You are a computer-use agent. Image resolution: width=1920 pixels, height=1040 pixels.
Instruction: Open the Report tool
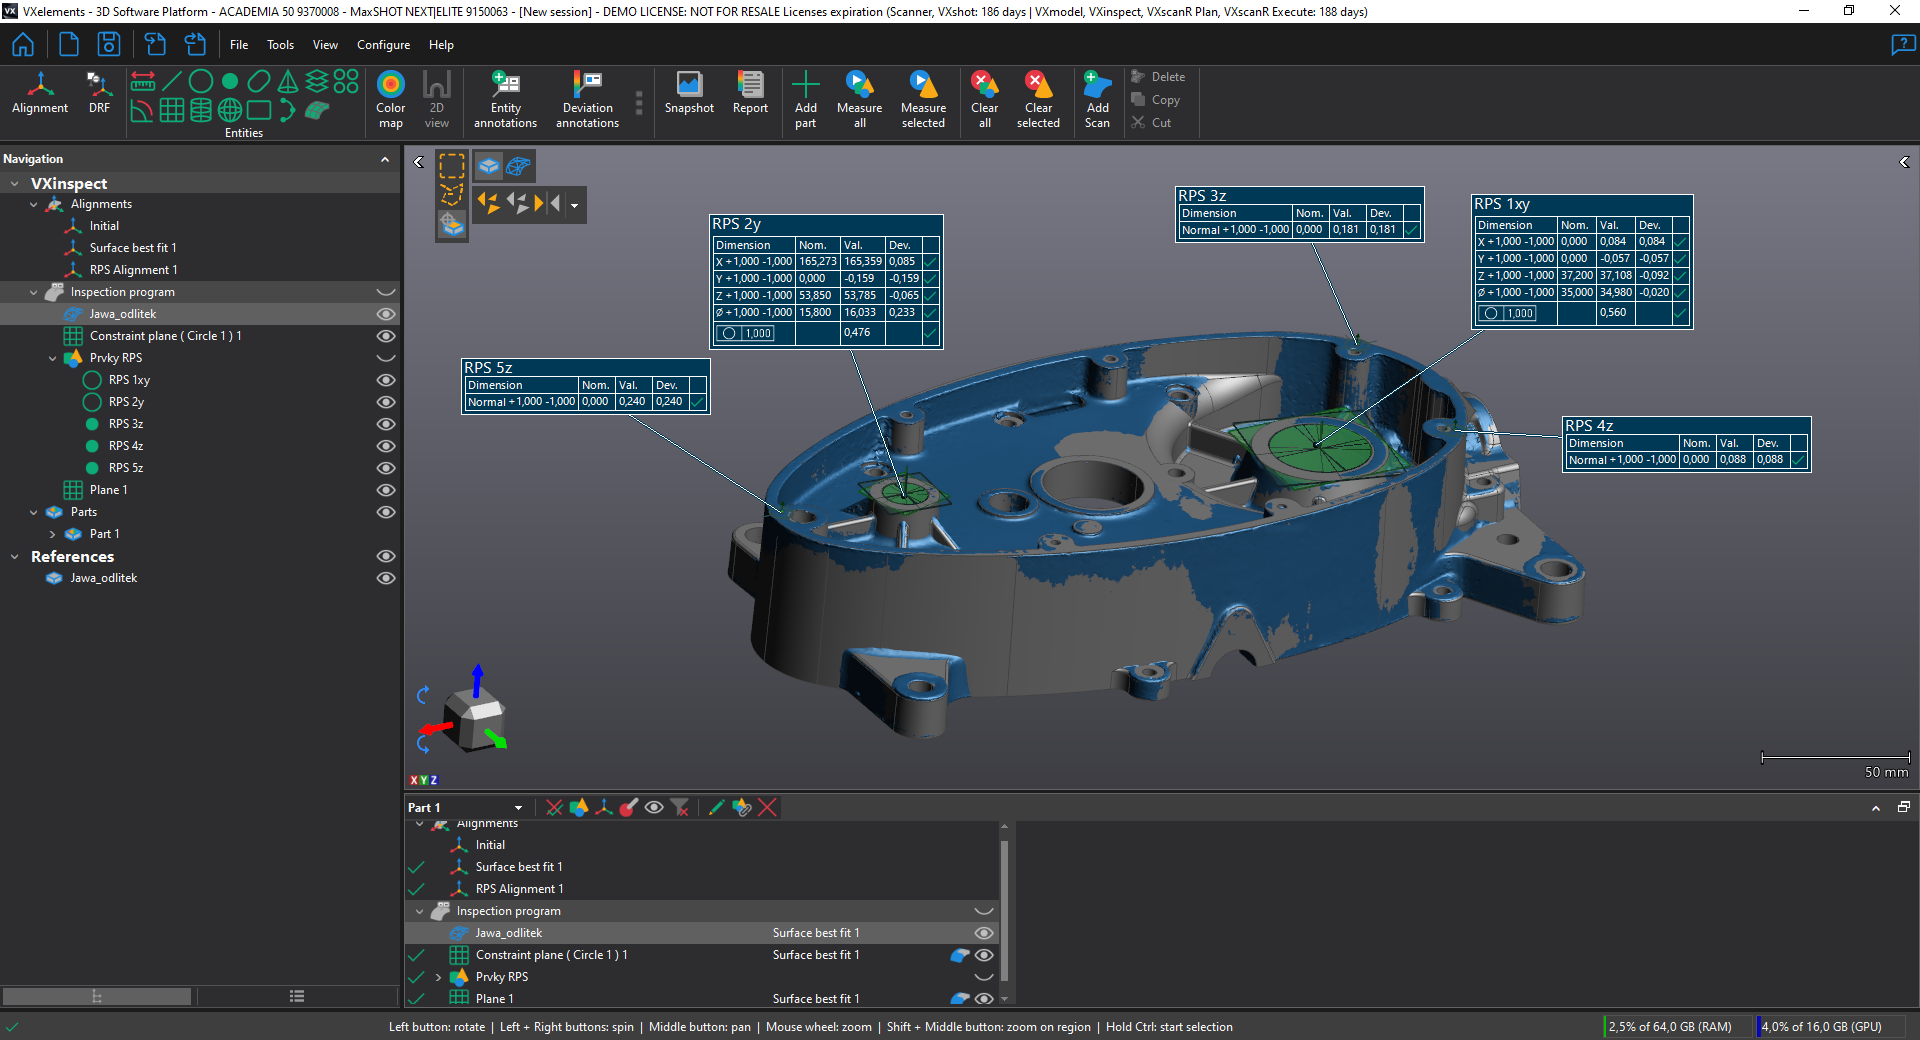tap(750, 94)
